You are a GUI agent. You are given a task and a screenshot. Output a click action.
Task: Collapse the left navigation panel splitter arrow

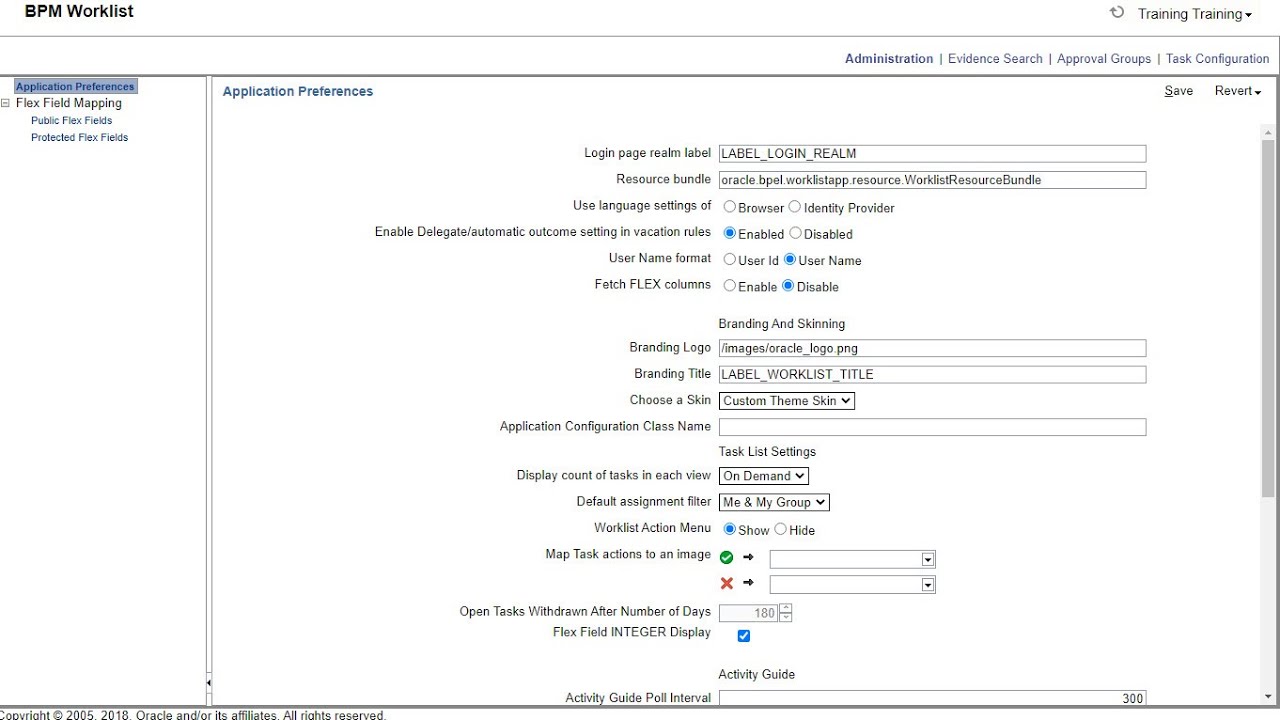pyautogui.click(x=208, y=683)
